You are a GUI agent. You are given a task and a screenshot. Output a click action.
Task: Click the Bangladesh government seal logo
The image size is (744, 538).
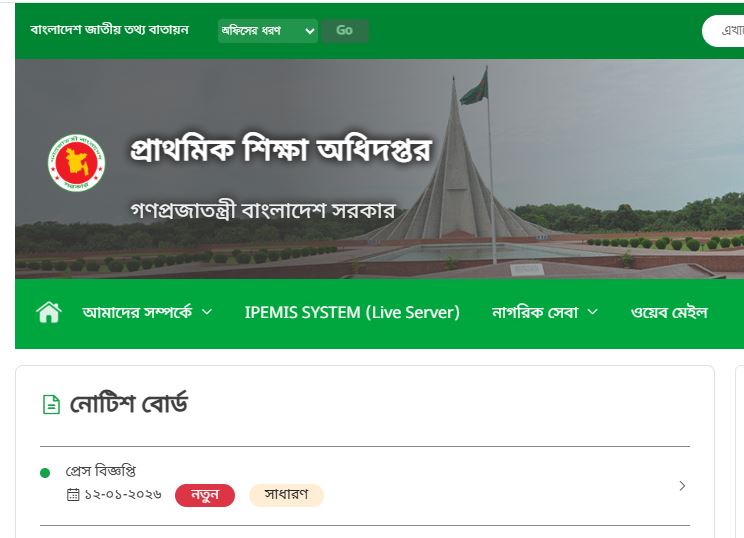pyautogui.click(x=76, y=162)
